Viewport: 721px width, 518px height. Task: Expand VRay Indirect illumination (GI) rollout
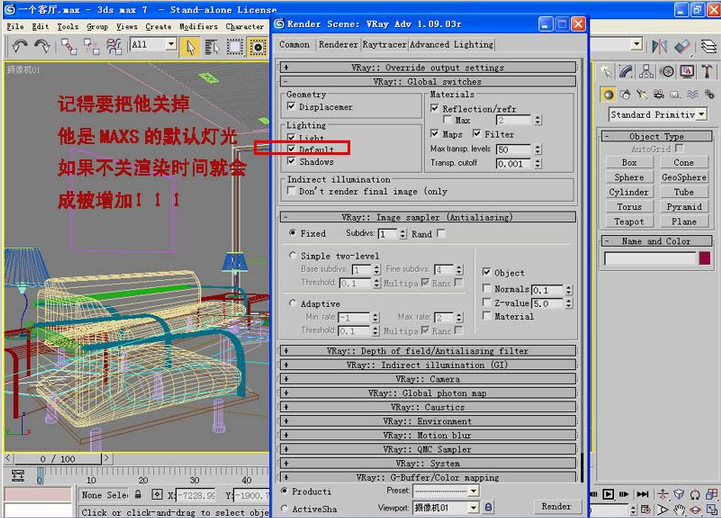click(428, 365)
